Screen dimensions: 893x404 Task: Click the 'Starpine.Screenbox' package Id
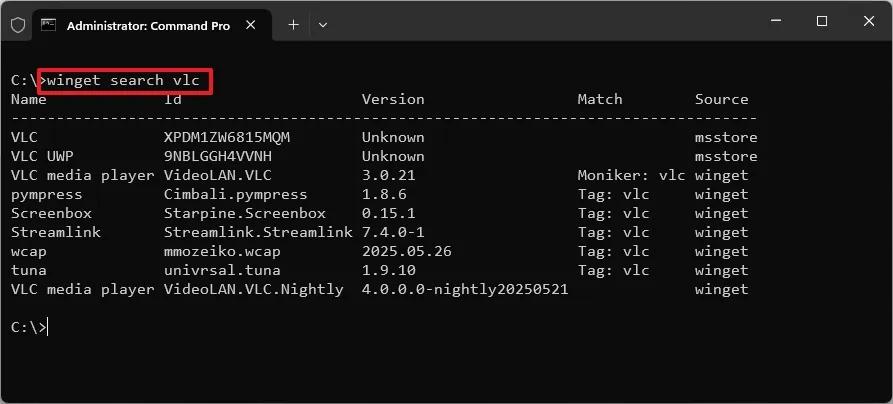coord(240,213)
